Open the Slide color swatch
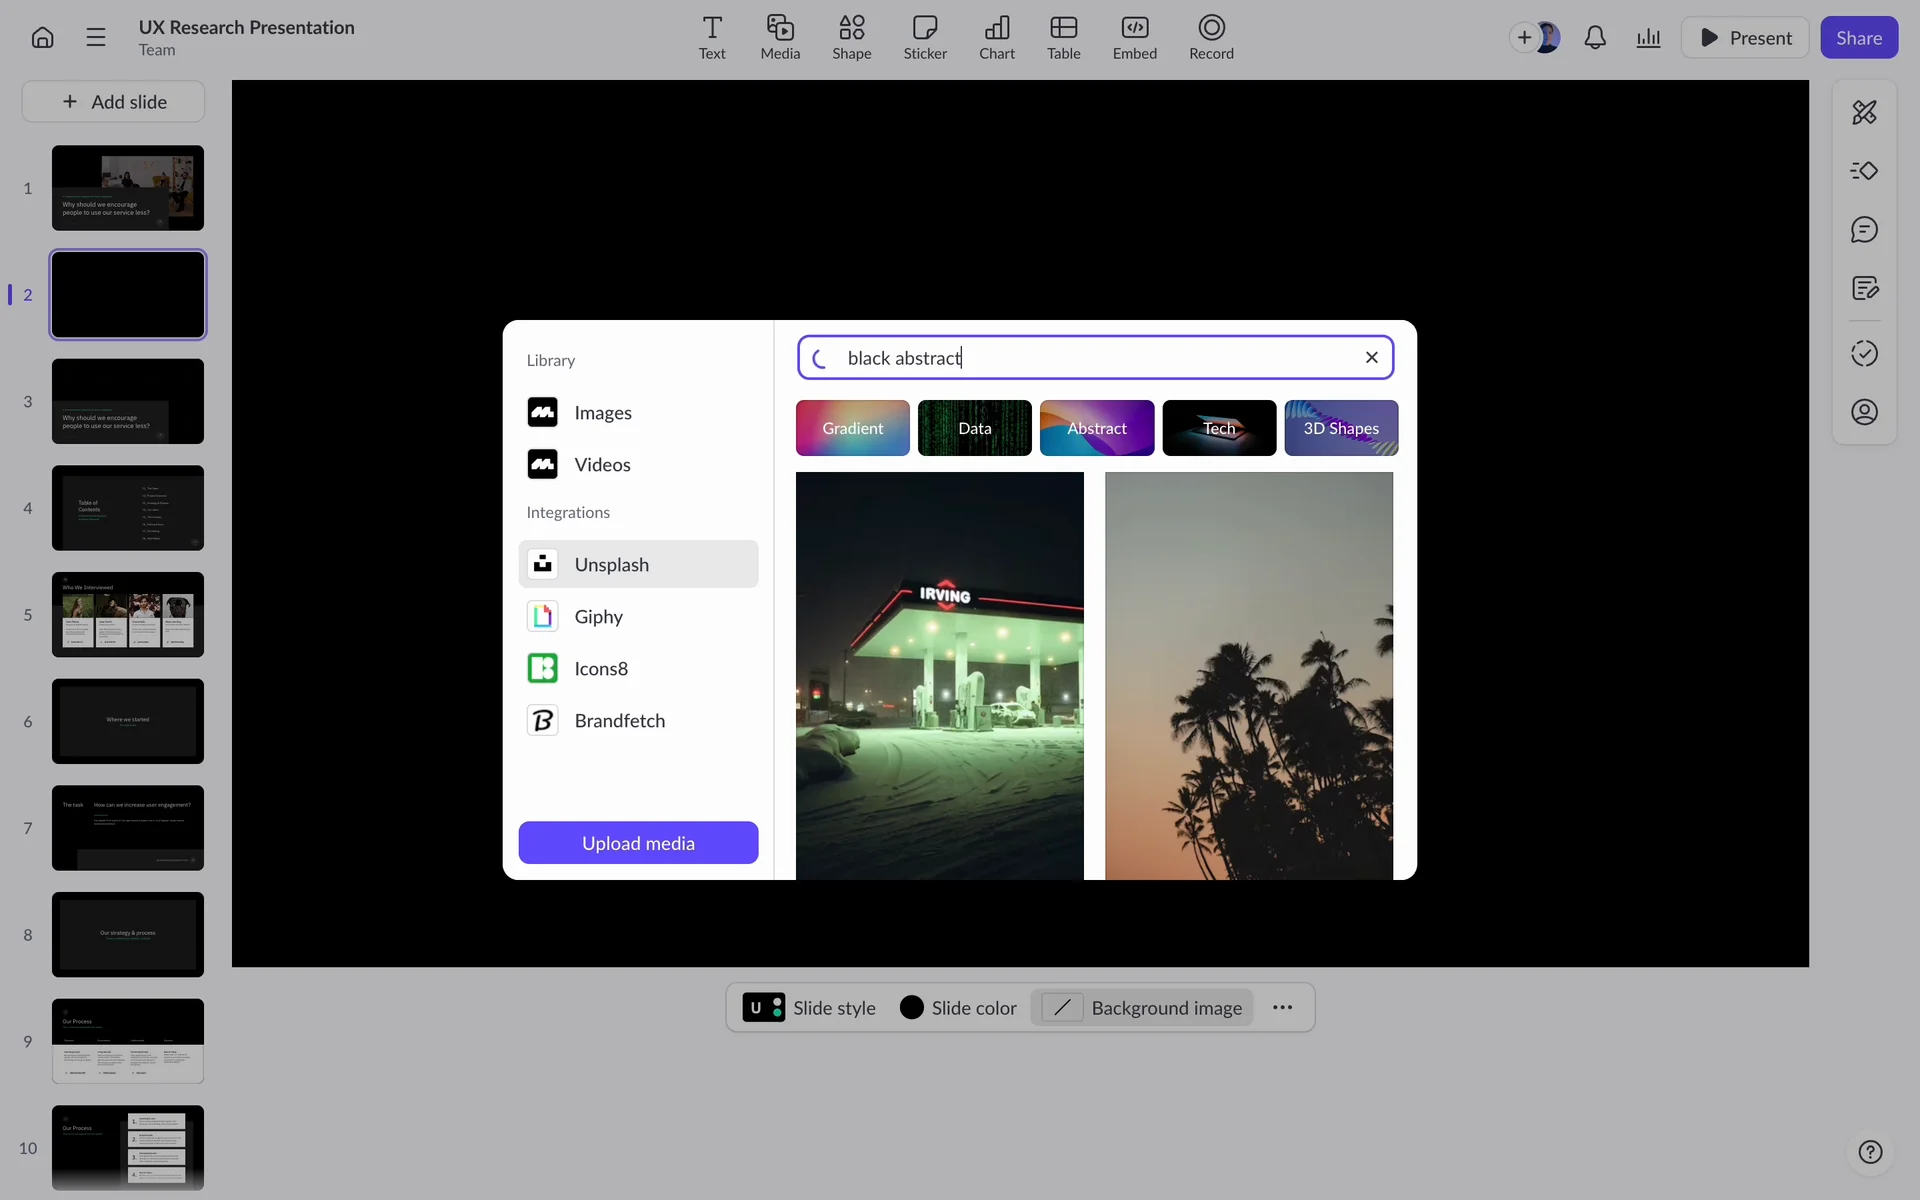This screenshot has height=1200, width=1920. (911, 1007)
